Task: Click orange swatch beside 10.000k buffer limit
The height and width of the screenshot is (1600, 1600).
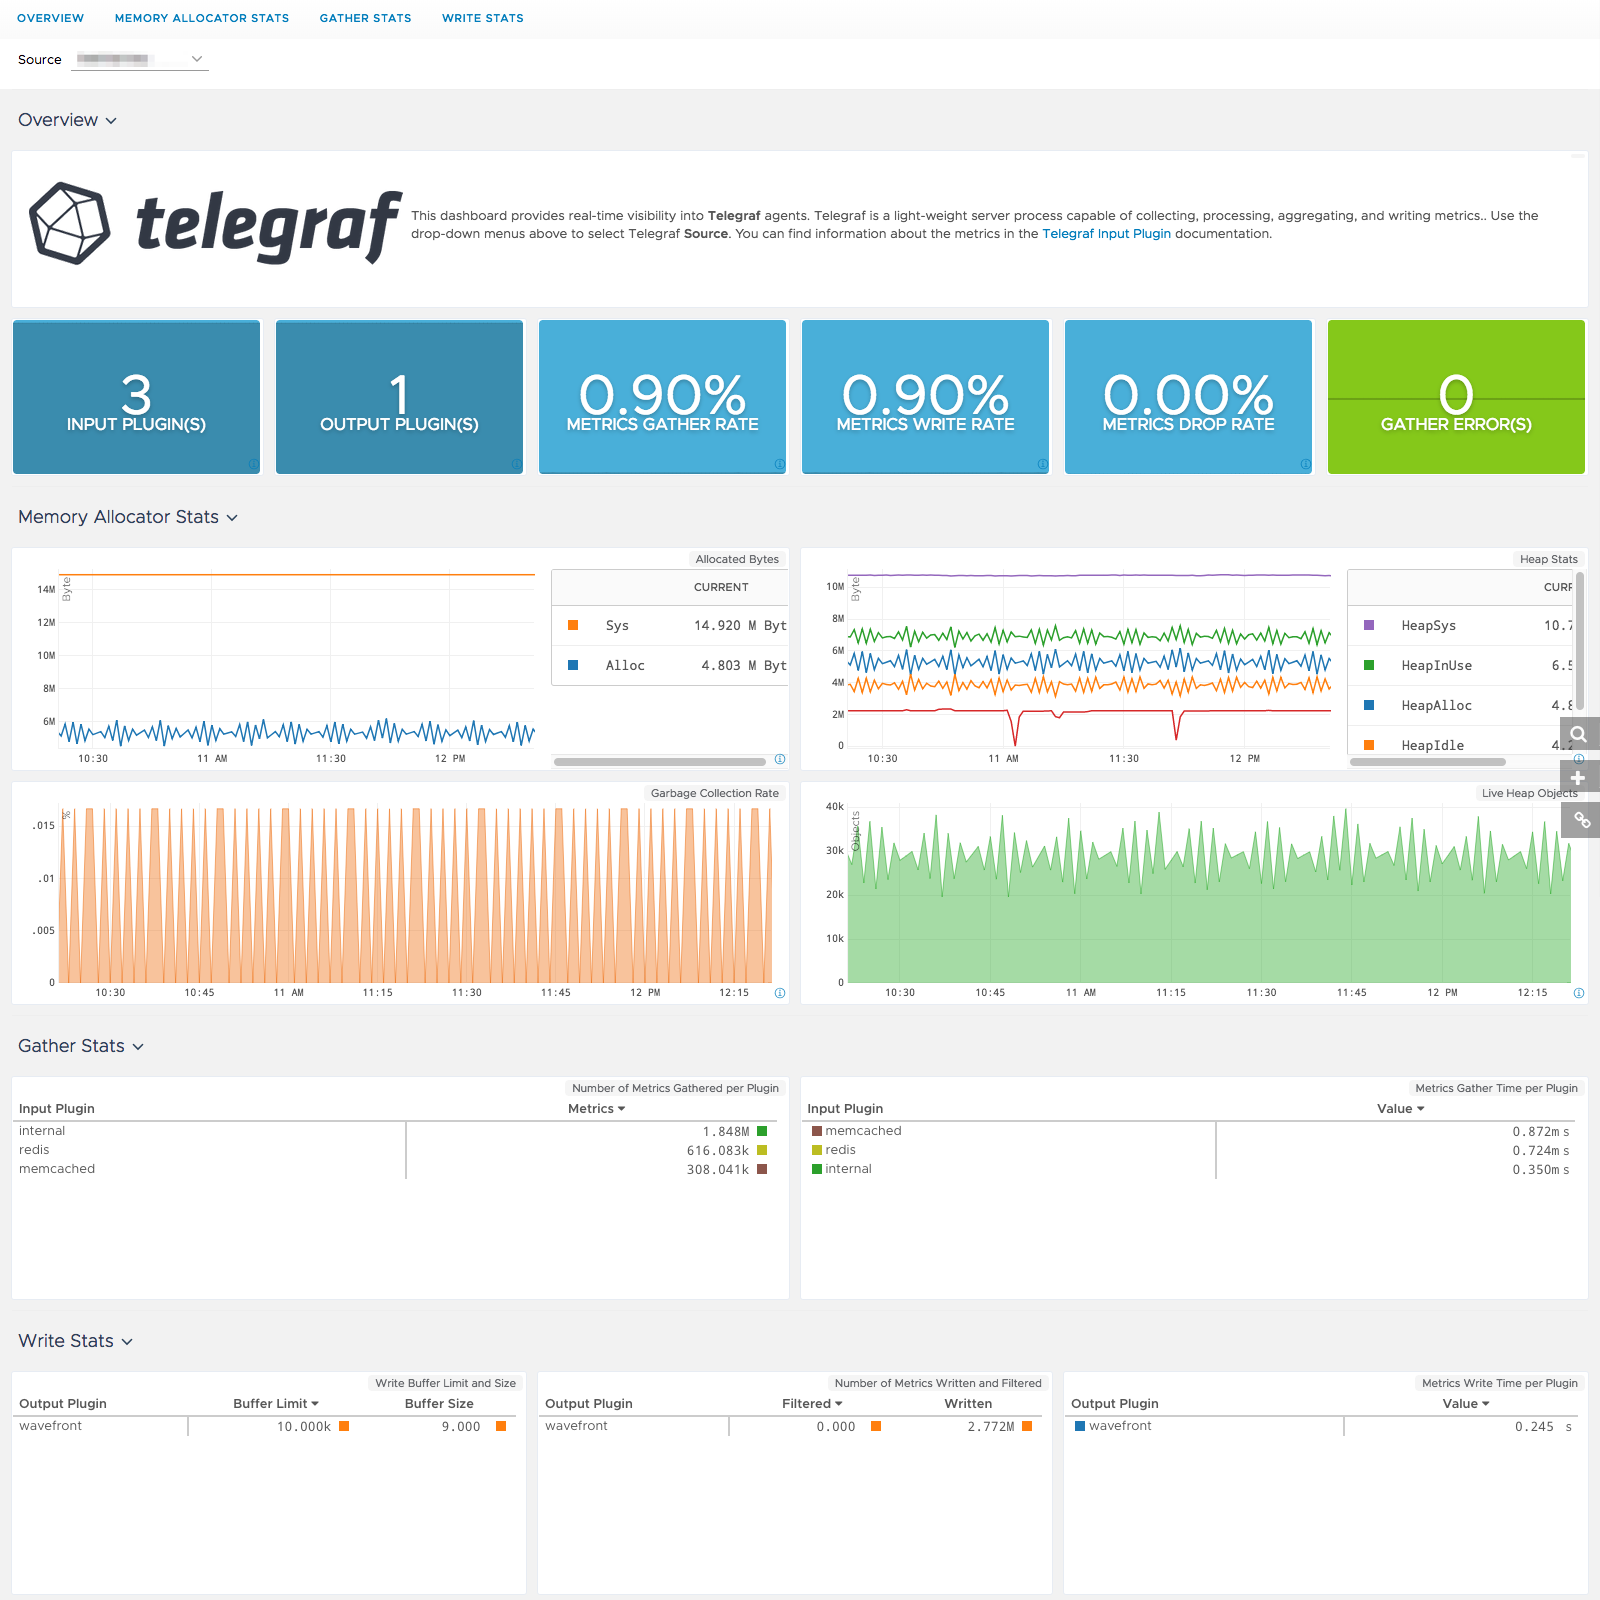Action: coord(344,1426)
